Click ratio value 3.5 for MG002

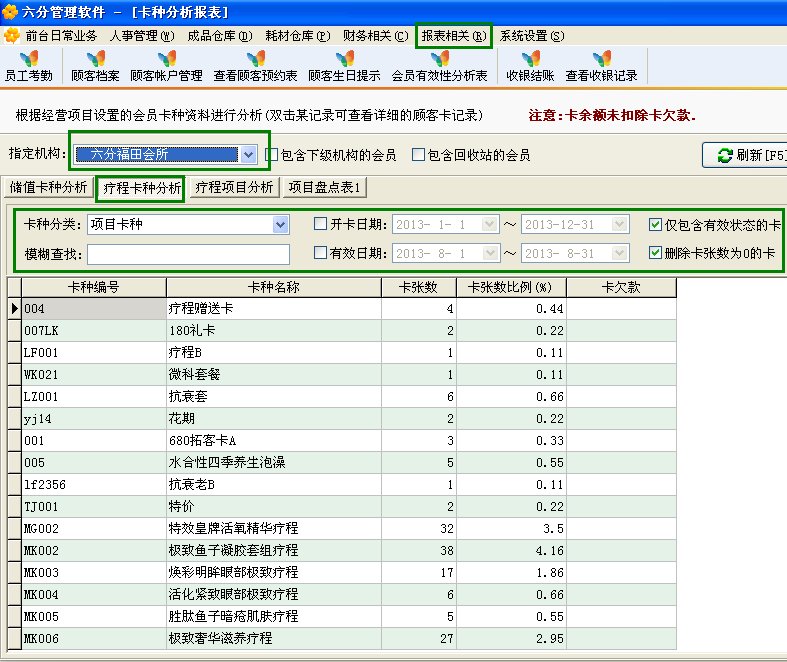[x=511, y=529]
